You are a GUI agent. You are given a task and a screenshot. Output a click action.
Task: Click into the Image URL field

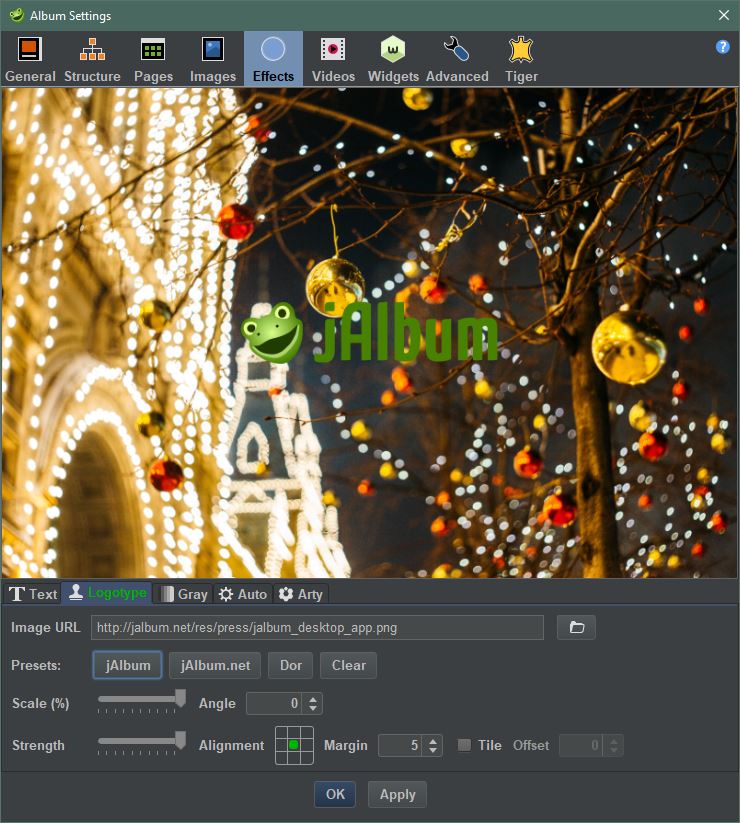317,627
